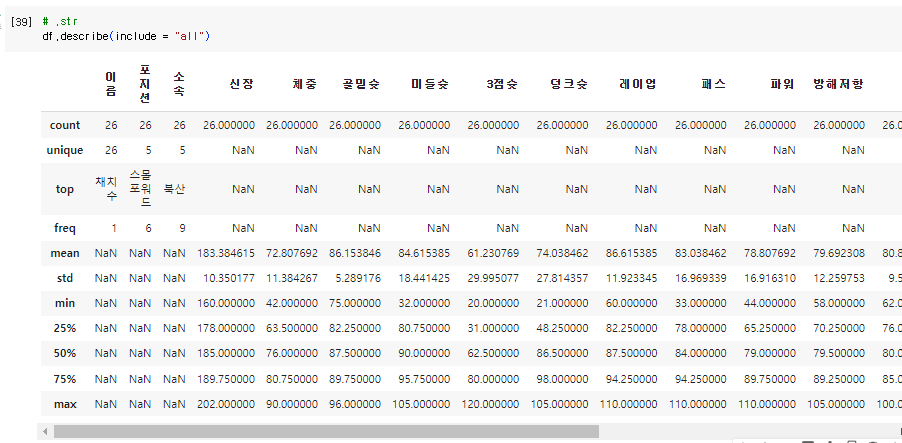This screenshot has width=902, height=443.
Task: Click the max 신장 value 202.000000
Action: click(x=226, y=404)
